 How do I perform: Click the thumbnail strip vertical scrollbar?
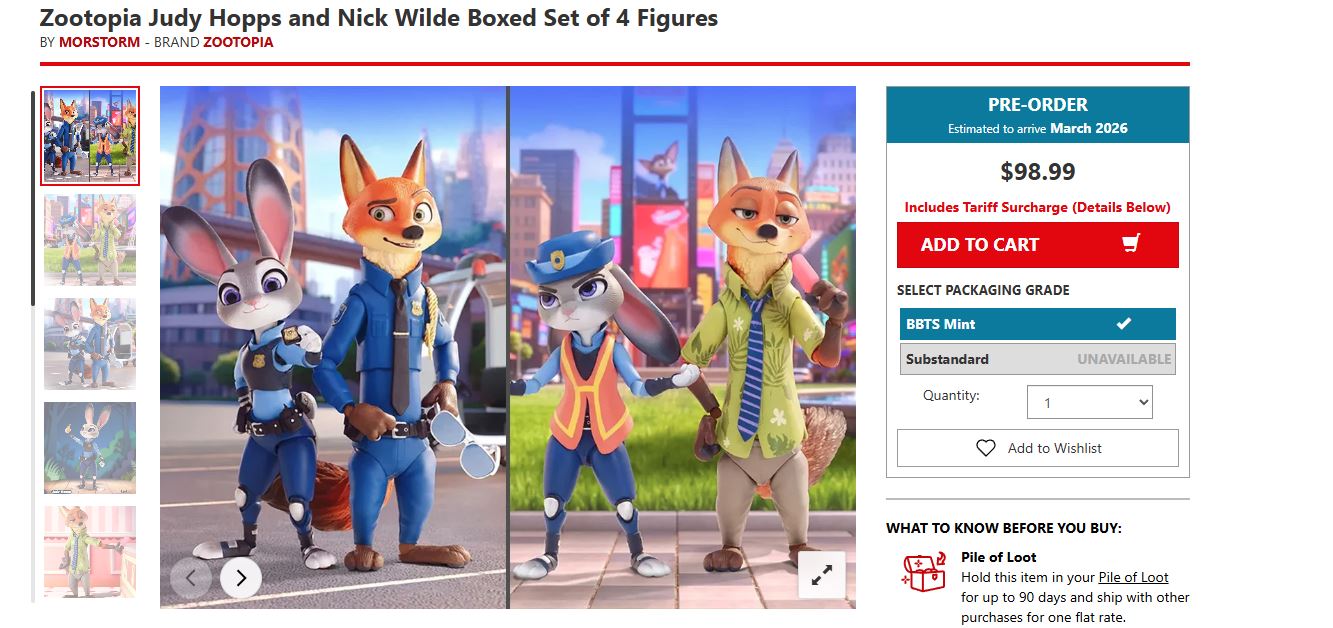click(33, 198)
